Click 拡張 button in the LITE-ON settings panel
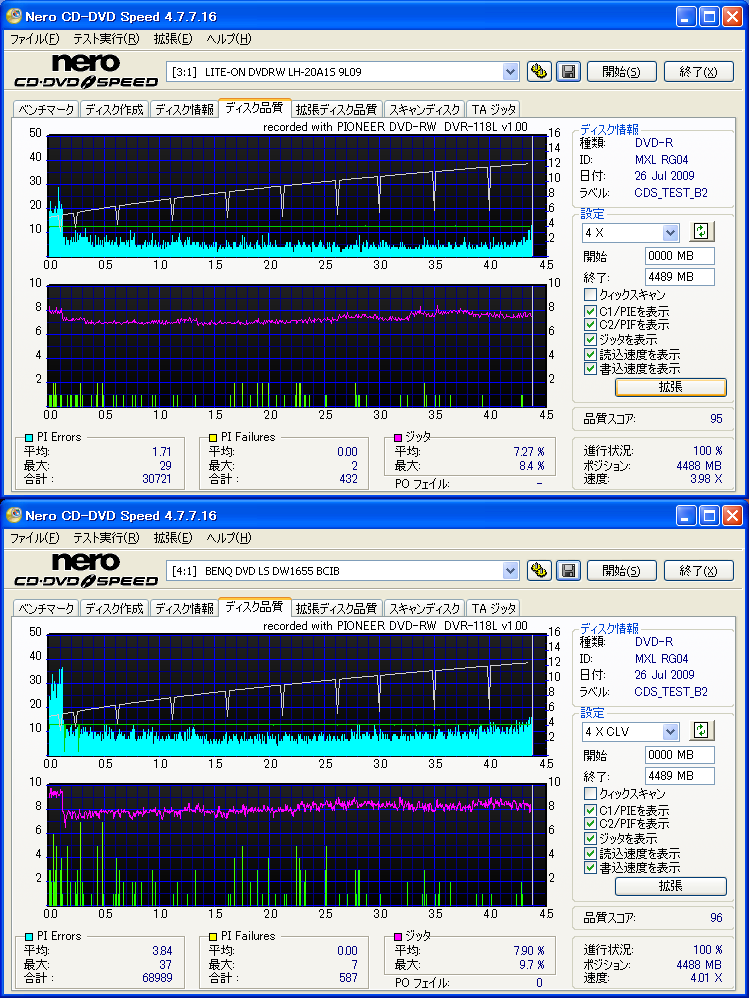749x998 pixels. (671, 387)
